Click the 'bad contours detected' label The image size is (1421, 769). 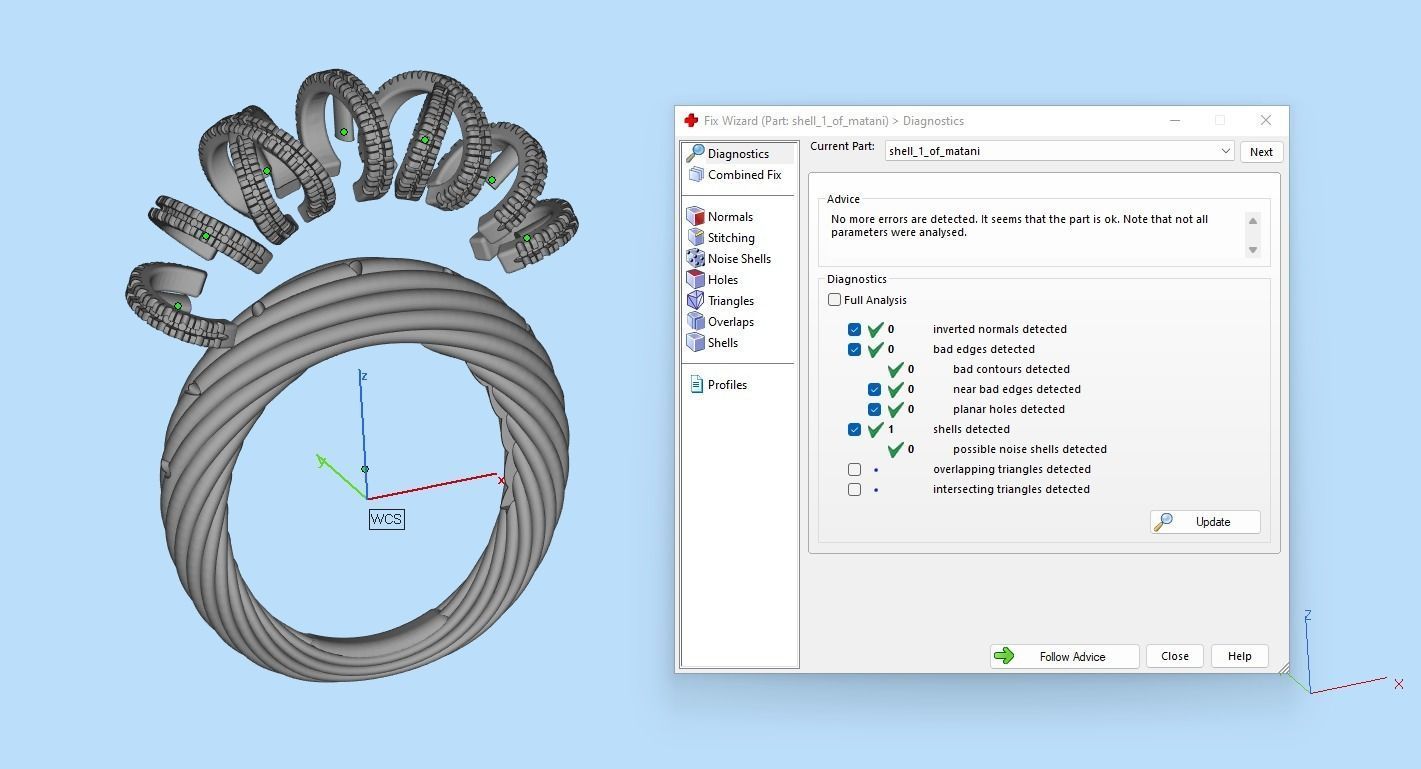coord(1011,369)
